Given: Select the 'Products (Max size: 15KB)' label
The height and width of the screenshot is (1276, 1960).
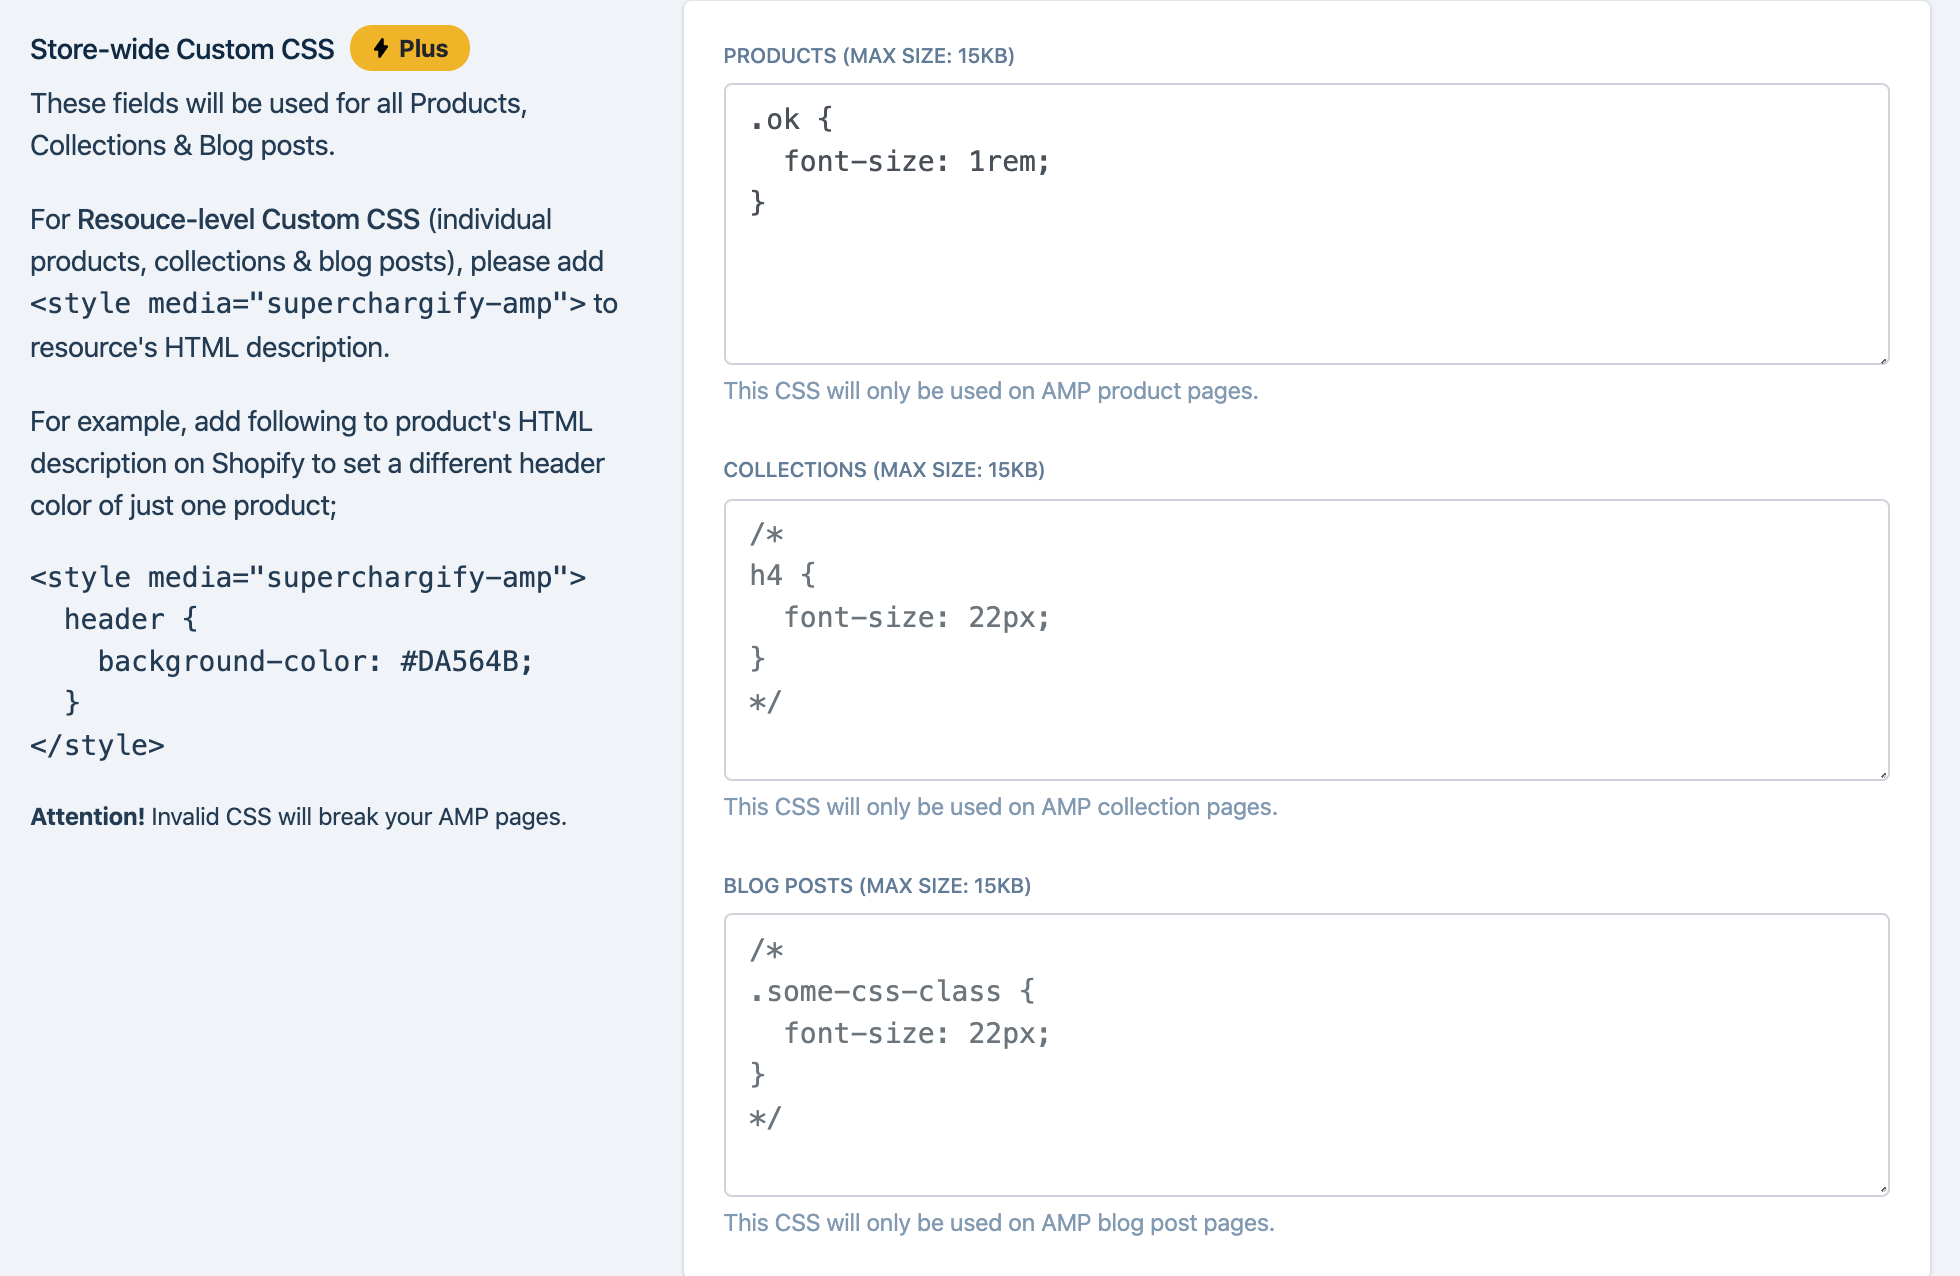Looking at the screenshot, I should click(x=868, y=56).
